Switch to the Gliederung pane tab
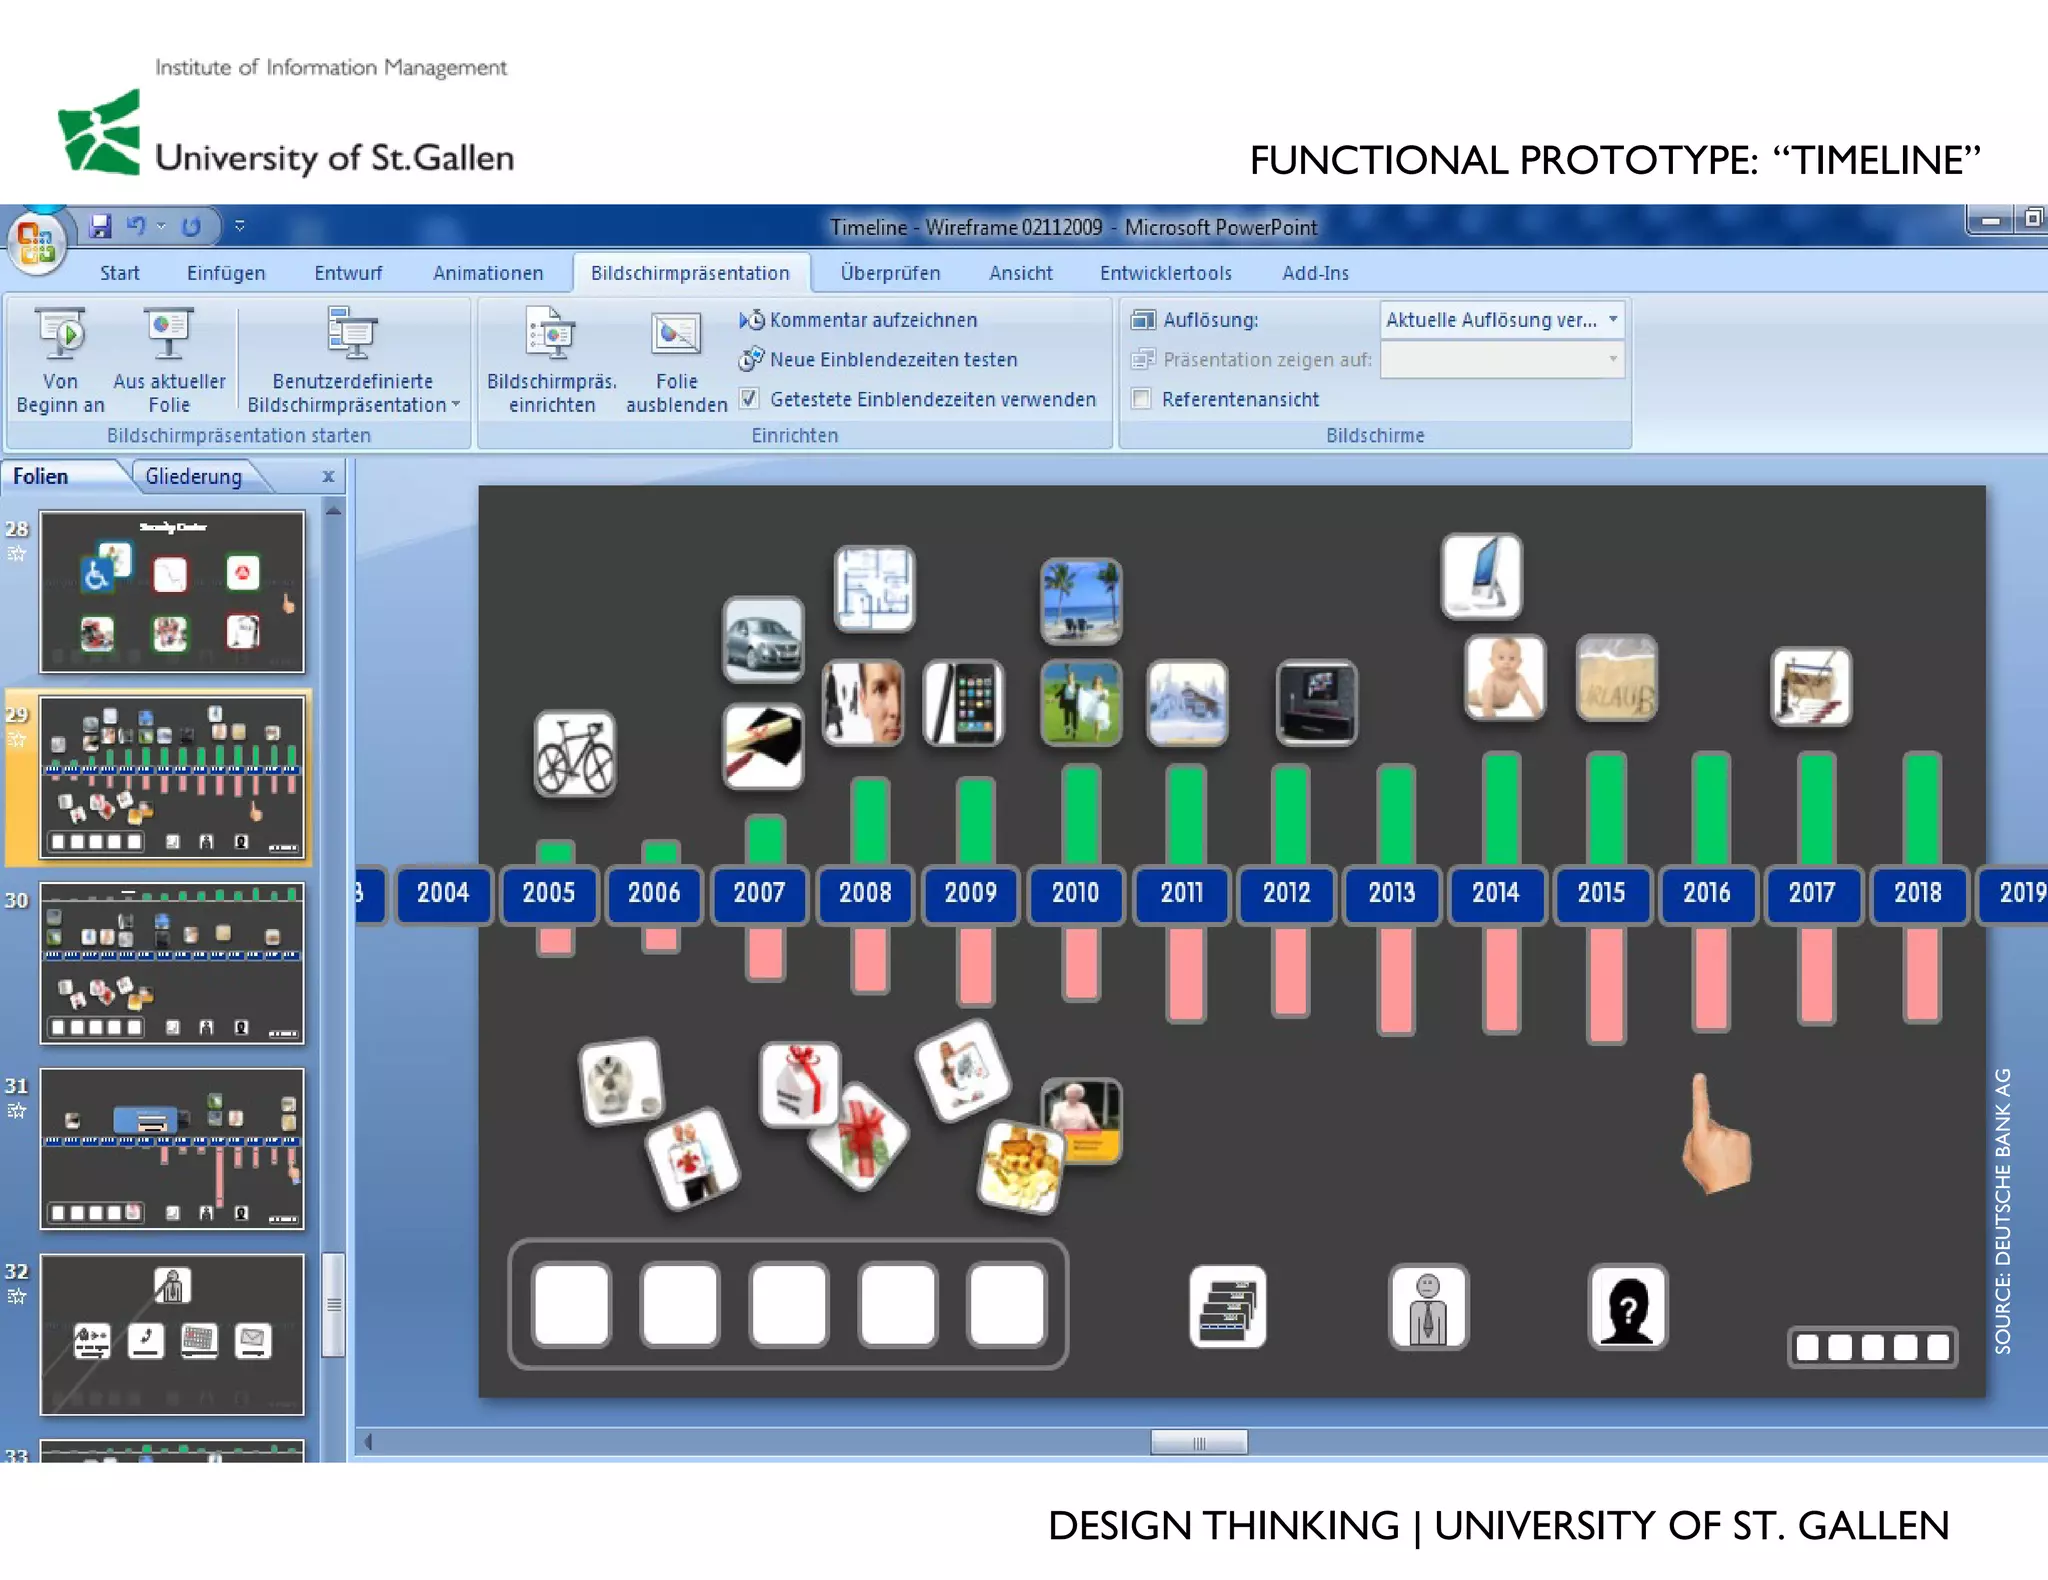 (x=194, y=477)
